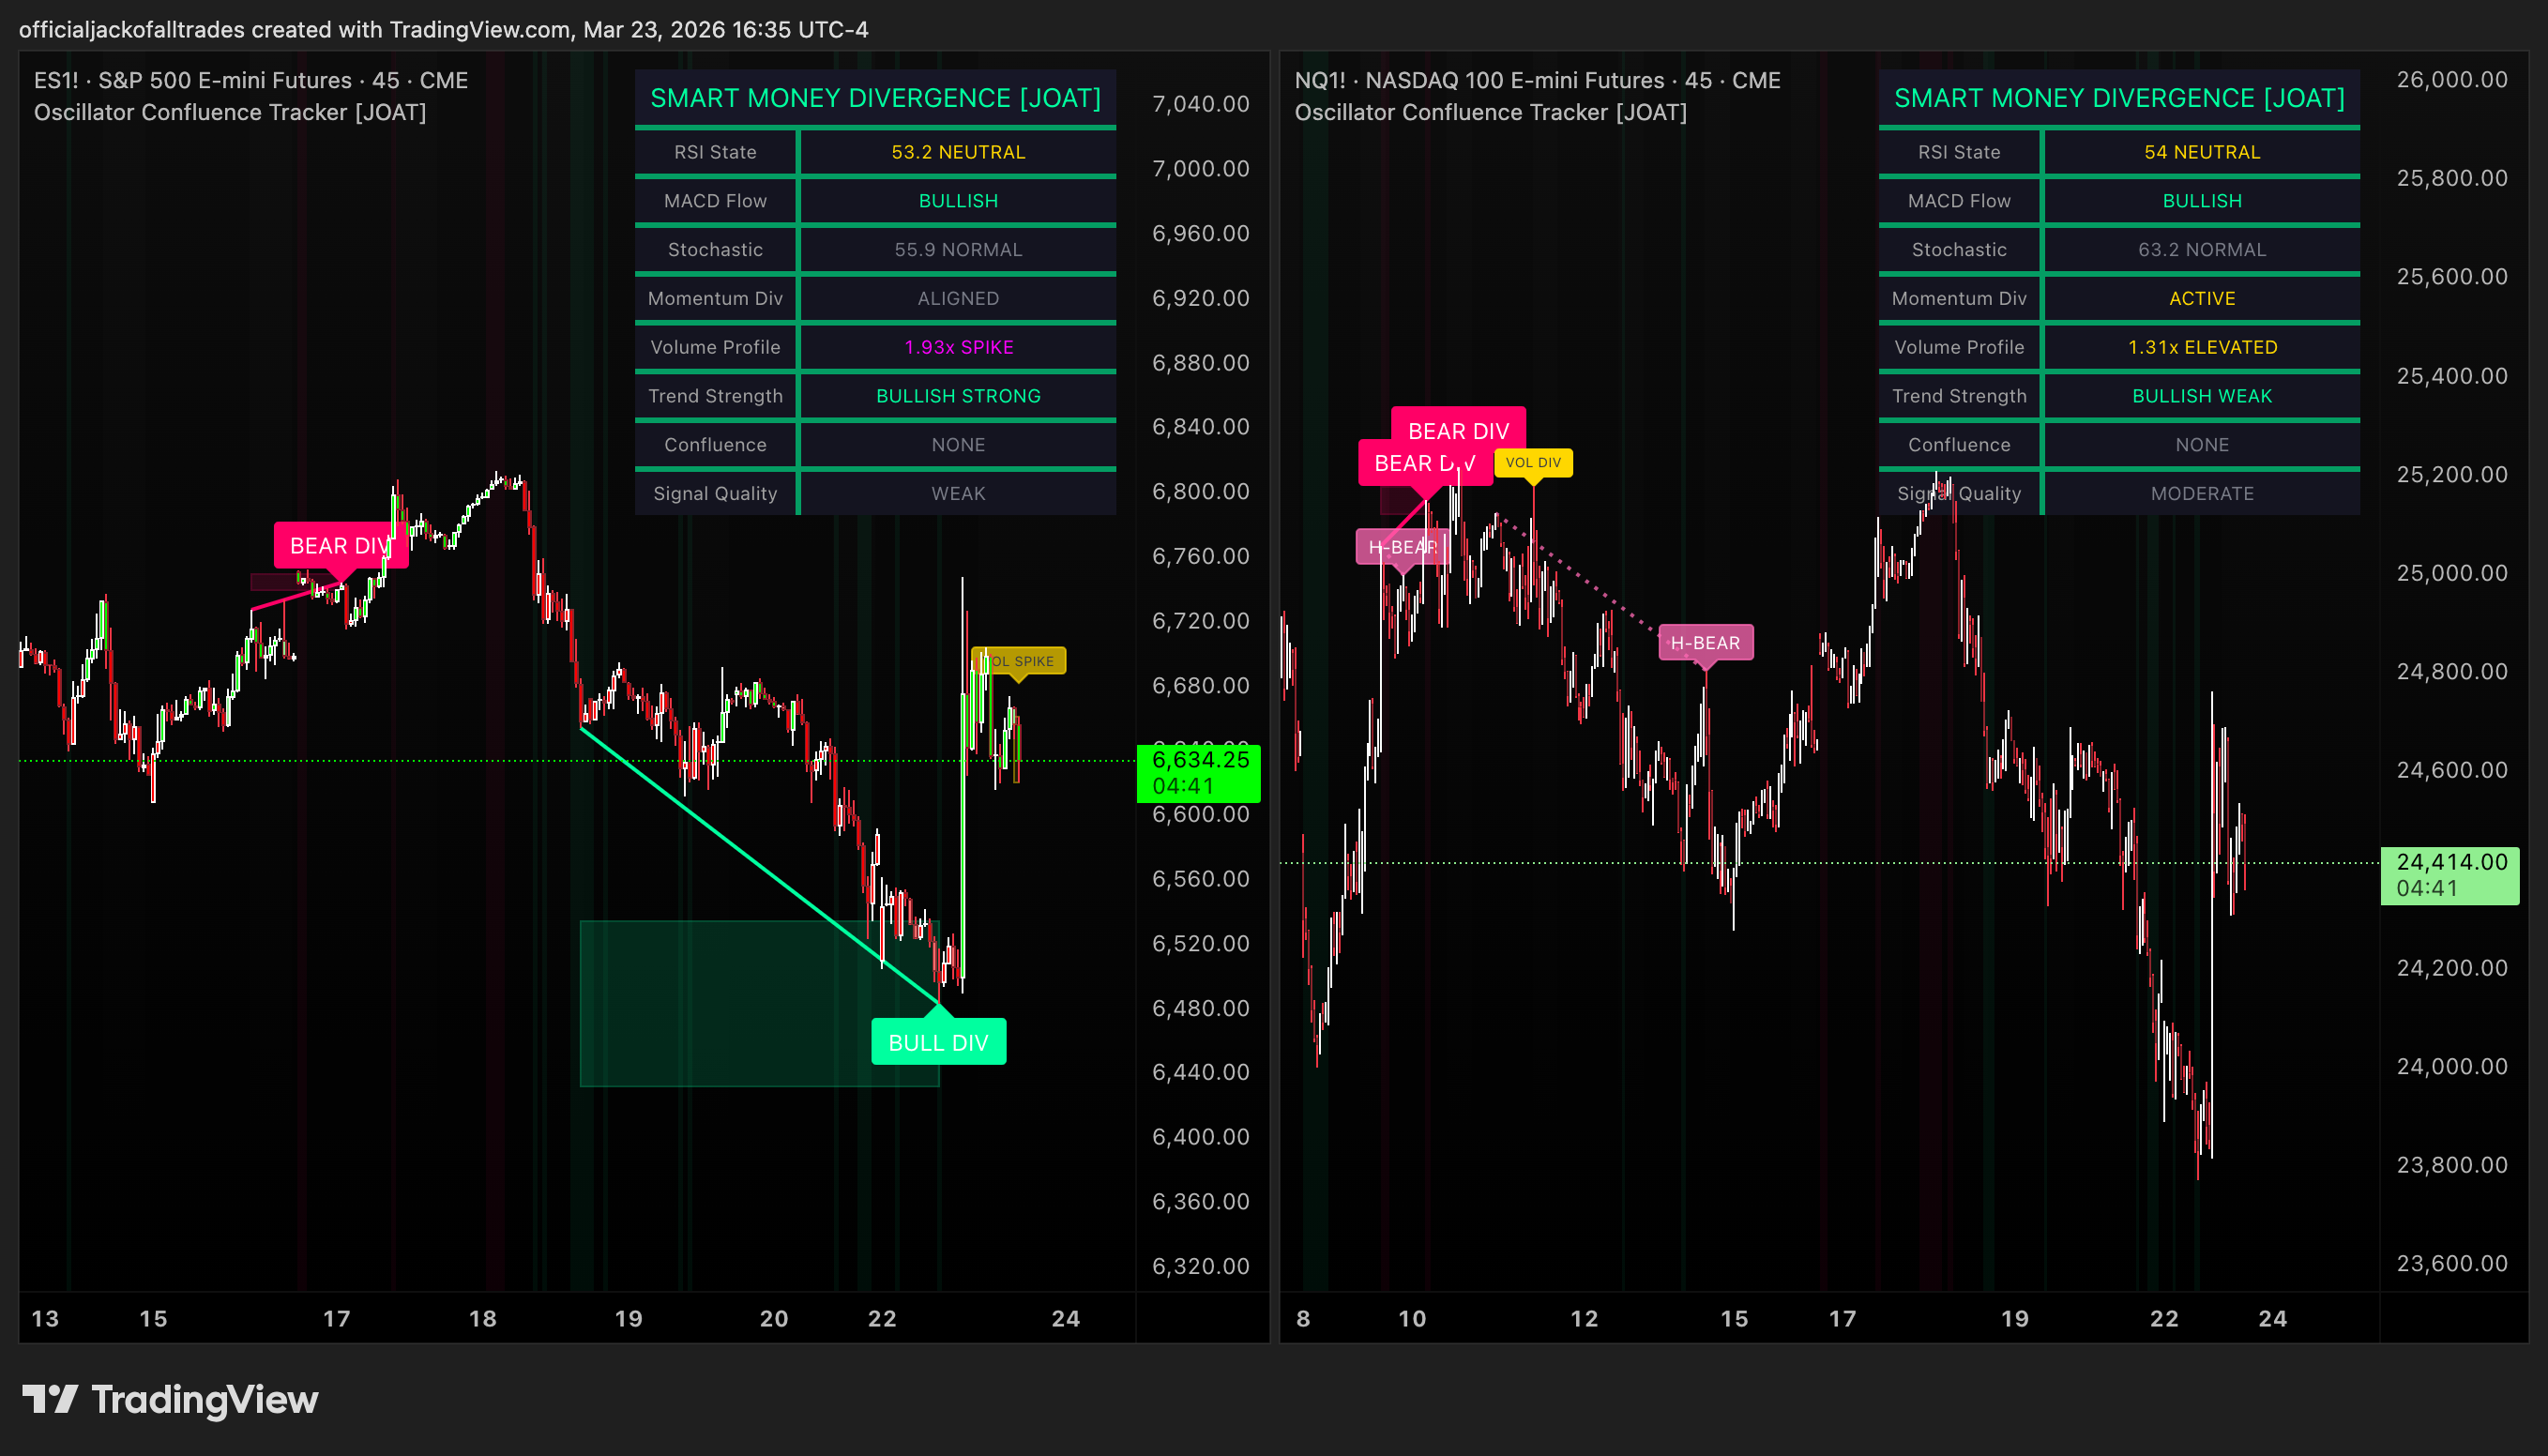
Task: Click the '54 NEUTRAL' RSI value
Action: tap(2202, 152)
